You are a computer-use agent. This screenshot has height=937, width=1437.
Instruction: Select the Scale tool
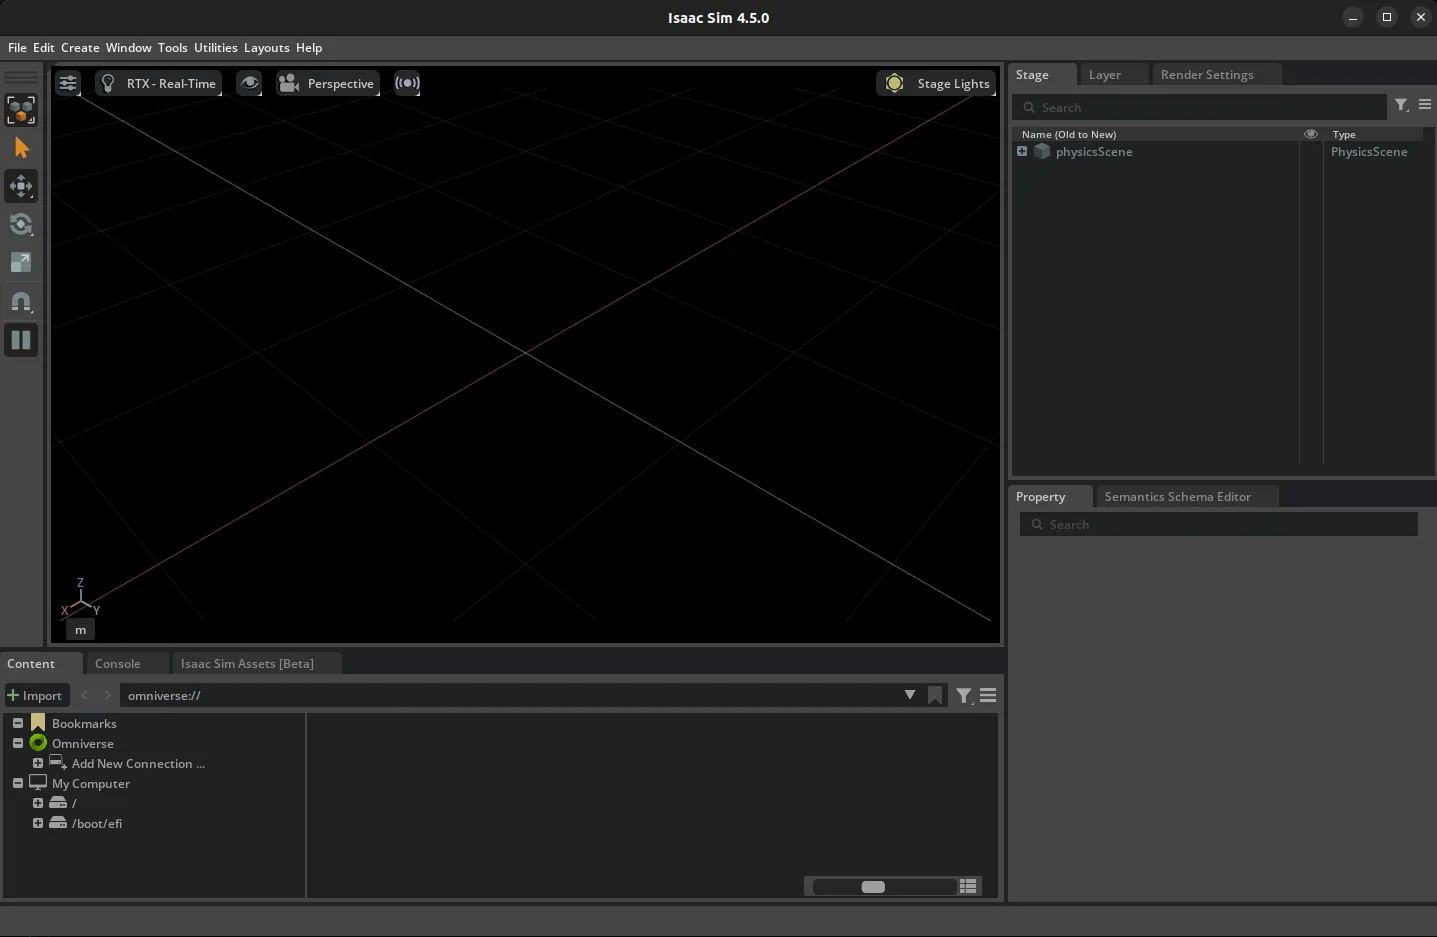click(21, 262)
